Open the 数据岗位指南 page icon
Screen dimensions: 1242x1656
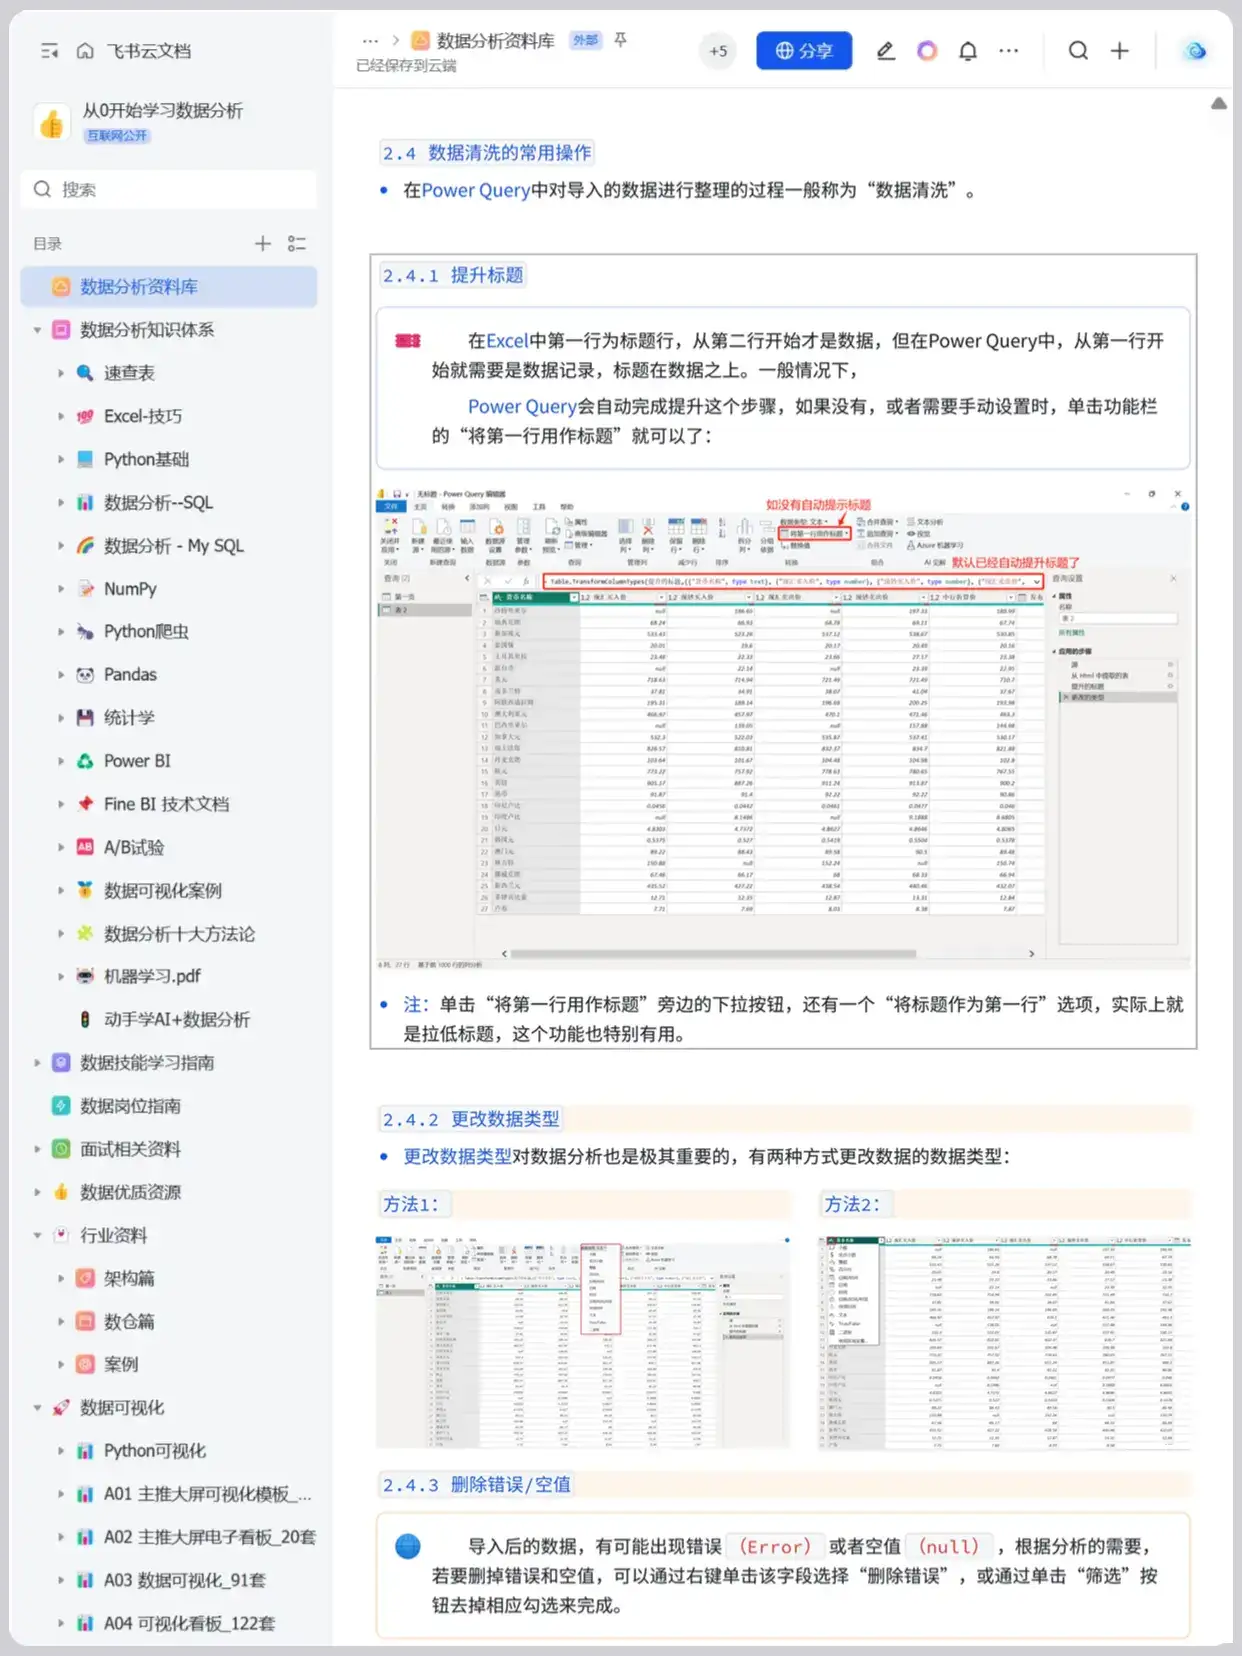[61, 1105]
